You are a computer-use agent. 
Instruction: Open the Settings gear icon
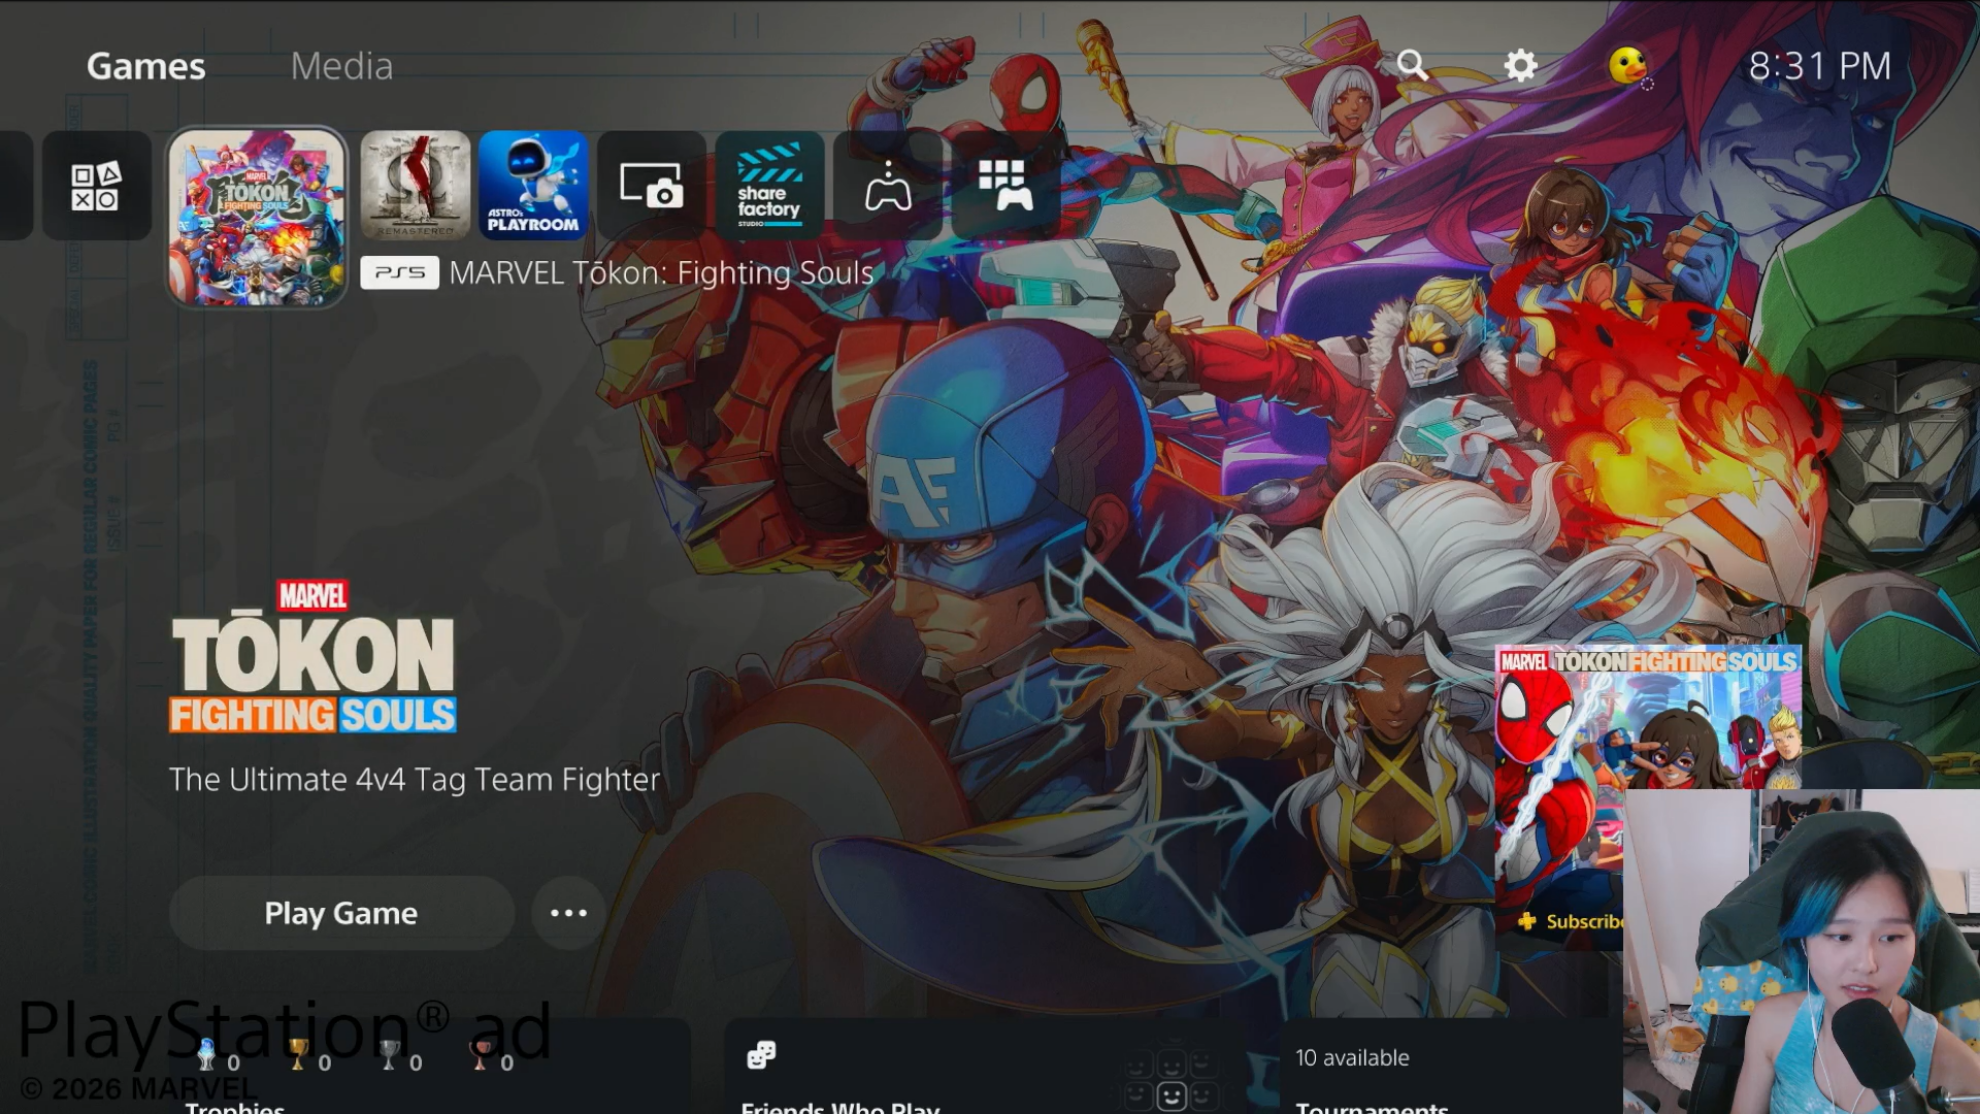[1520, 66]
